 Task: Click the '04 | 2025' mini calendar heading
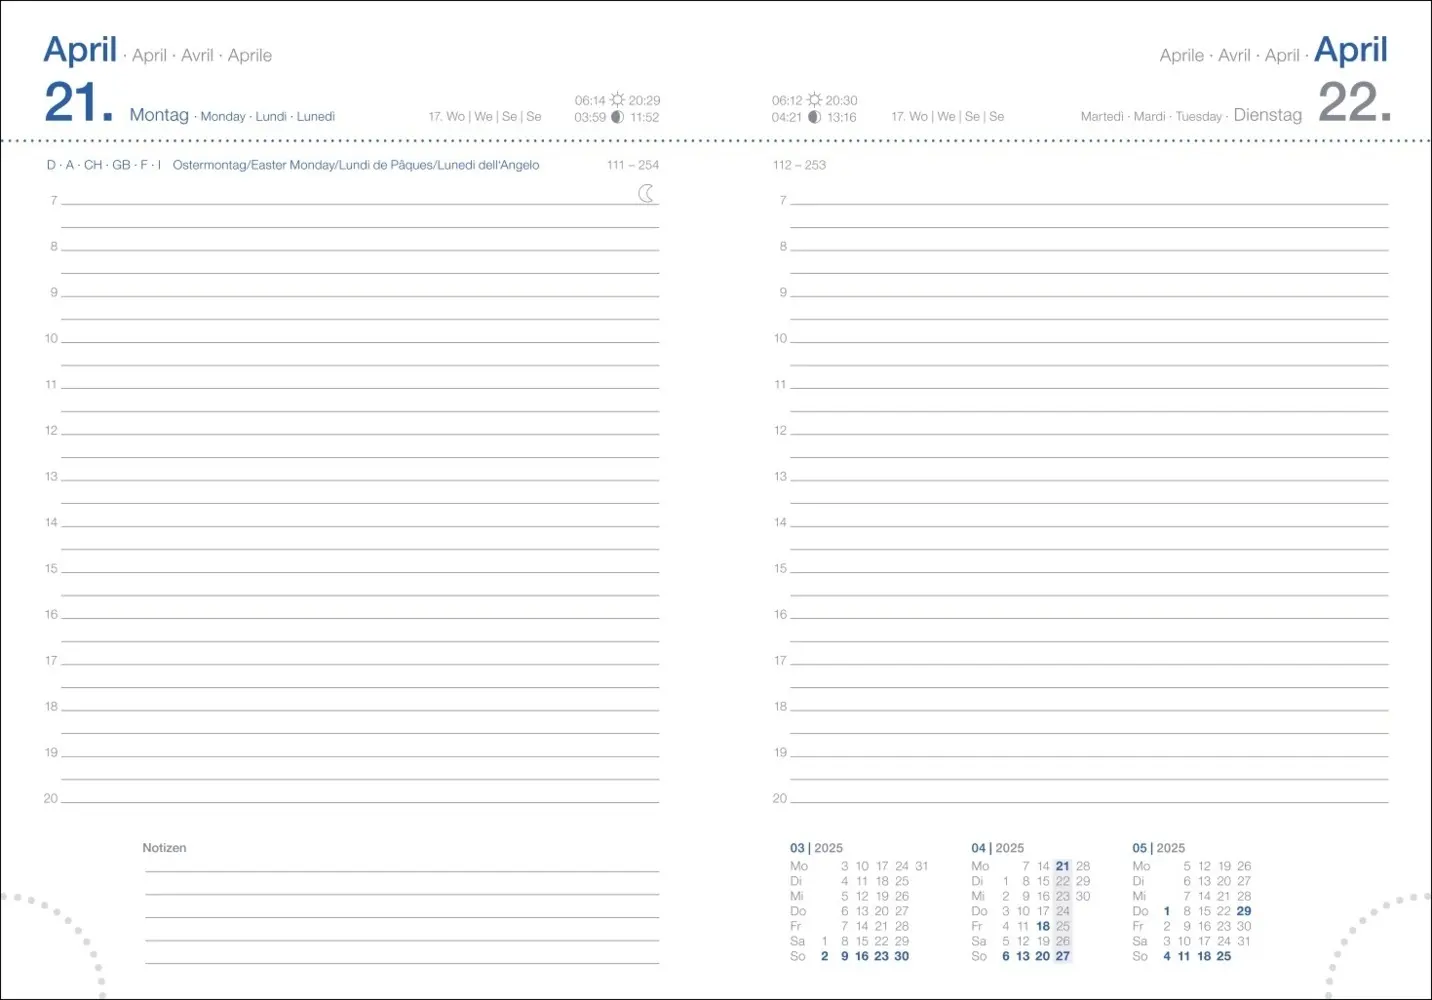[997, 848]
